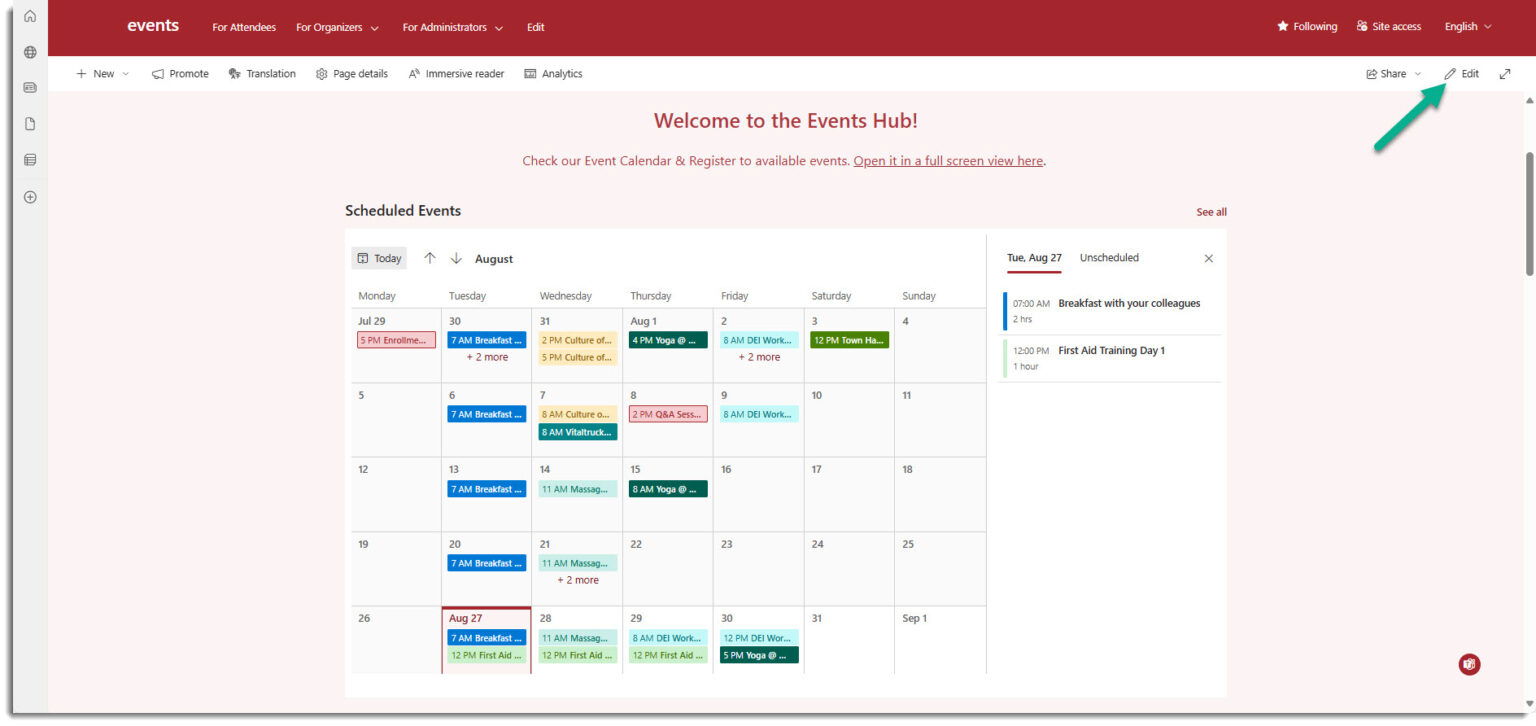Open the My Sites globe icon
1536x726 pixels.
[x=29, y=51]
